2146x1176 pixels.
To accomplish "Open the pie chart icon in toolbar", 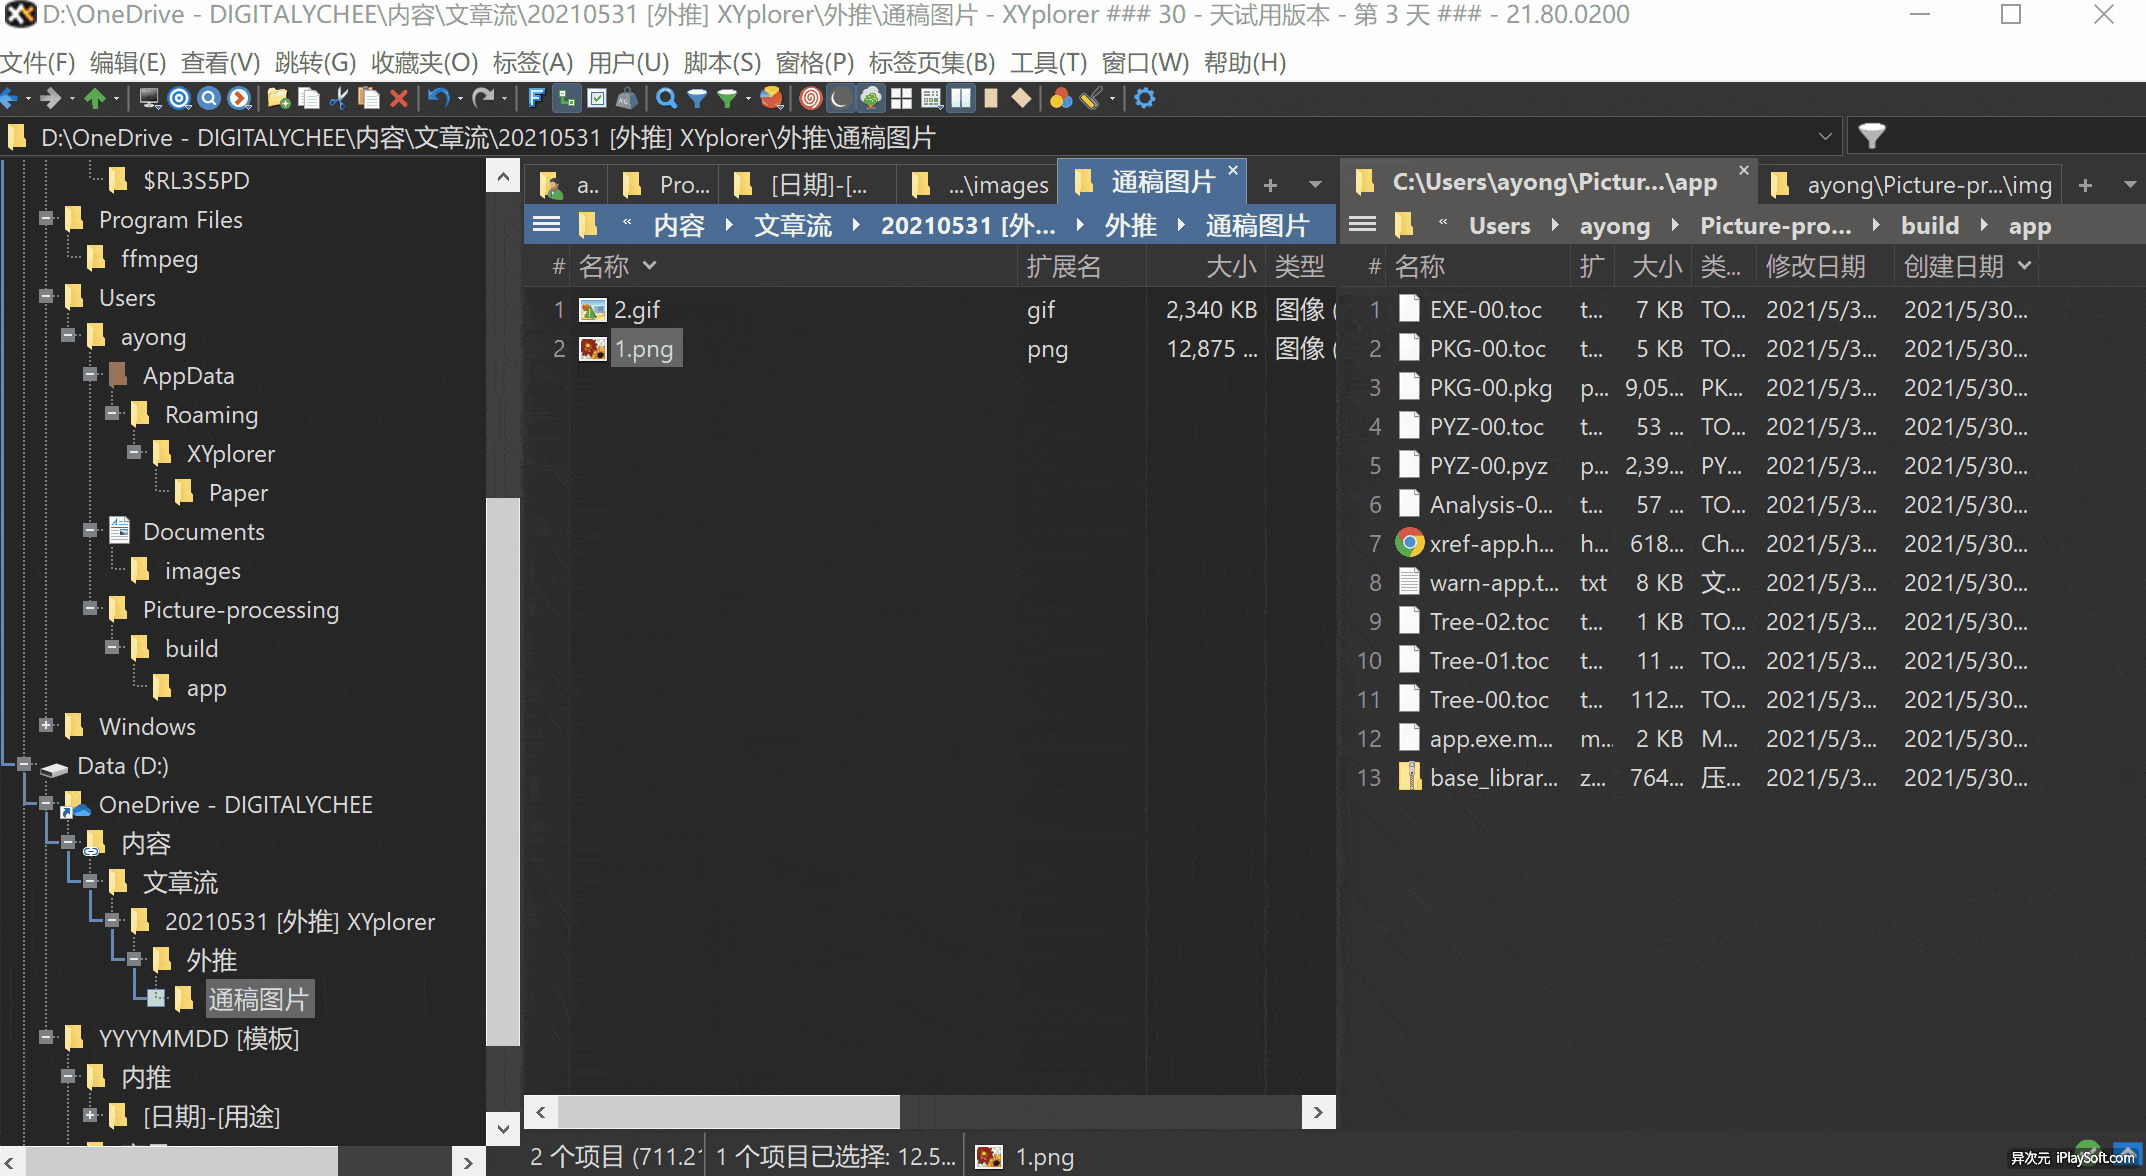I will point(771,98).
